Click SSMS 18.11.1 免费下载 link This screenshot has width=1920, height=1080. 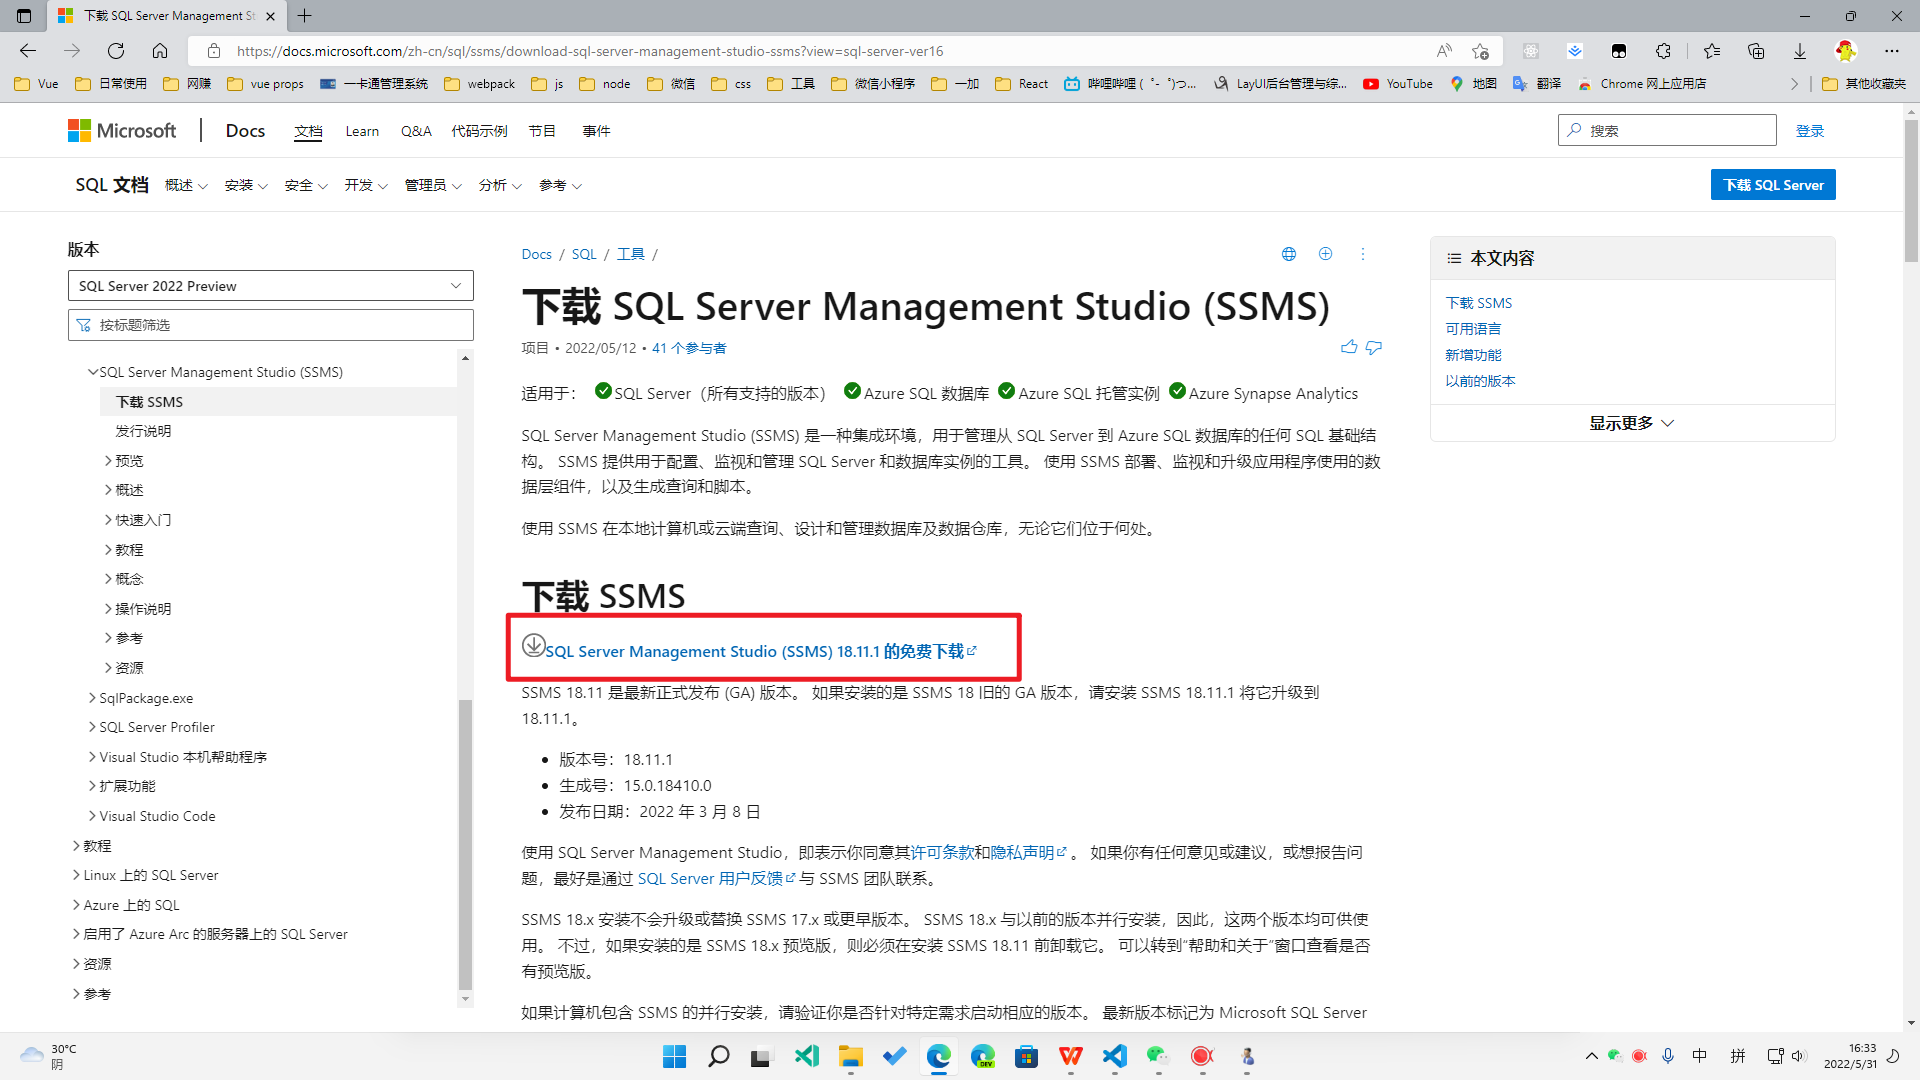(x=760, y=651)
